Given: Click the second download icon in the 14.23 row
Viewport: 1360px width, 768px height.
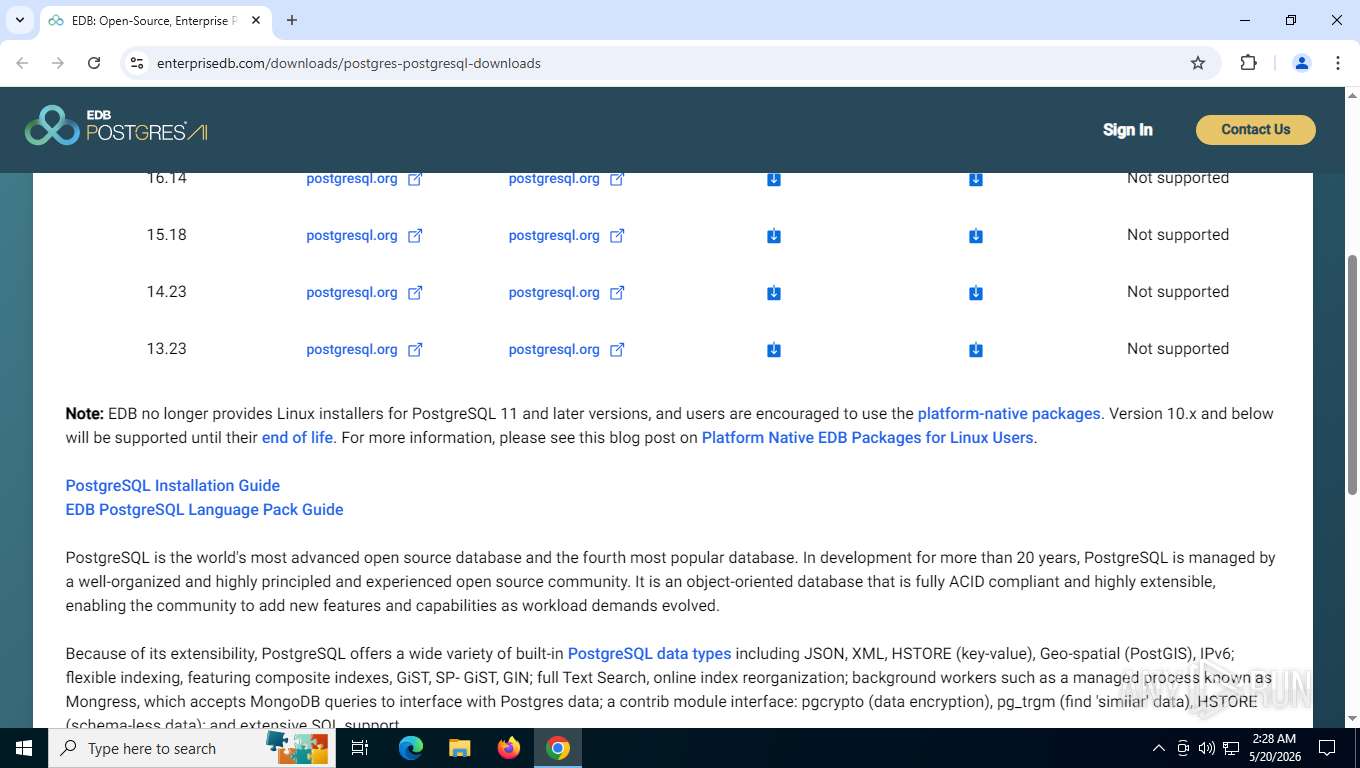Looking at the screenshot, I should (976, 293).
